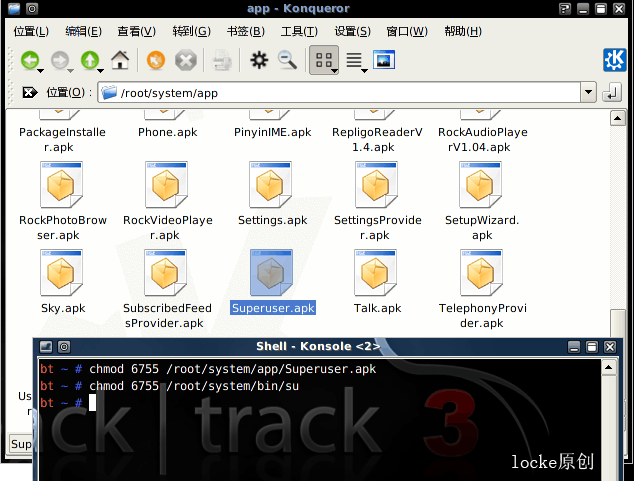The image size is (634, 481).
Task: Click the /root/system/app location field
Action: click(339, 93)
